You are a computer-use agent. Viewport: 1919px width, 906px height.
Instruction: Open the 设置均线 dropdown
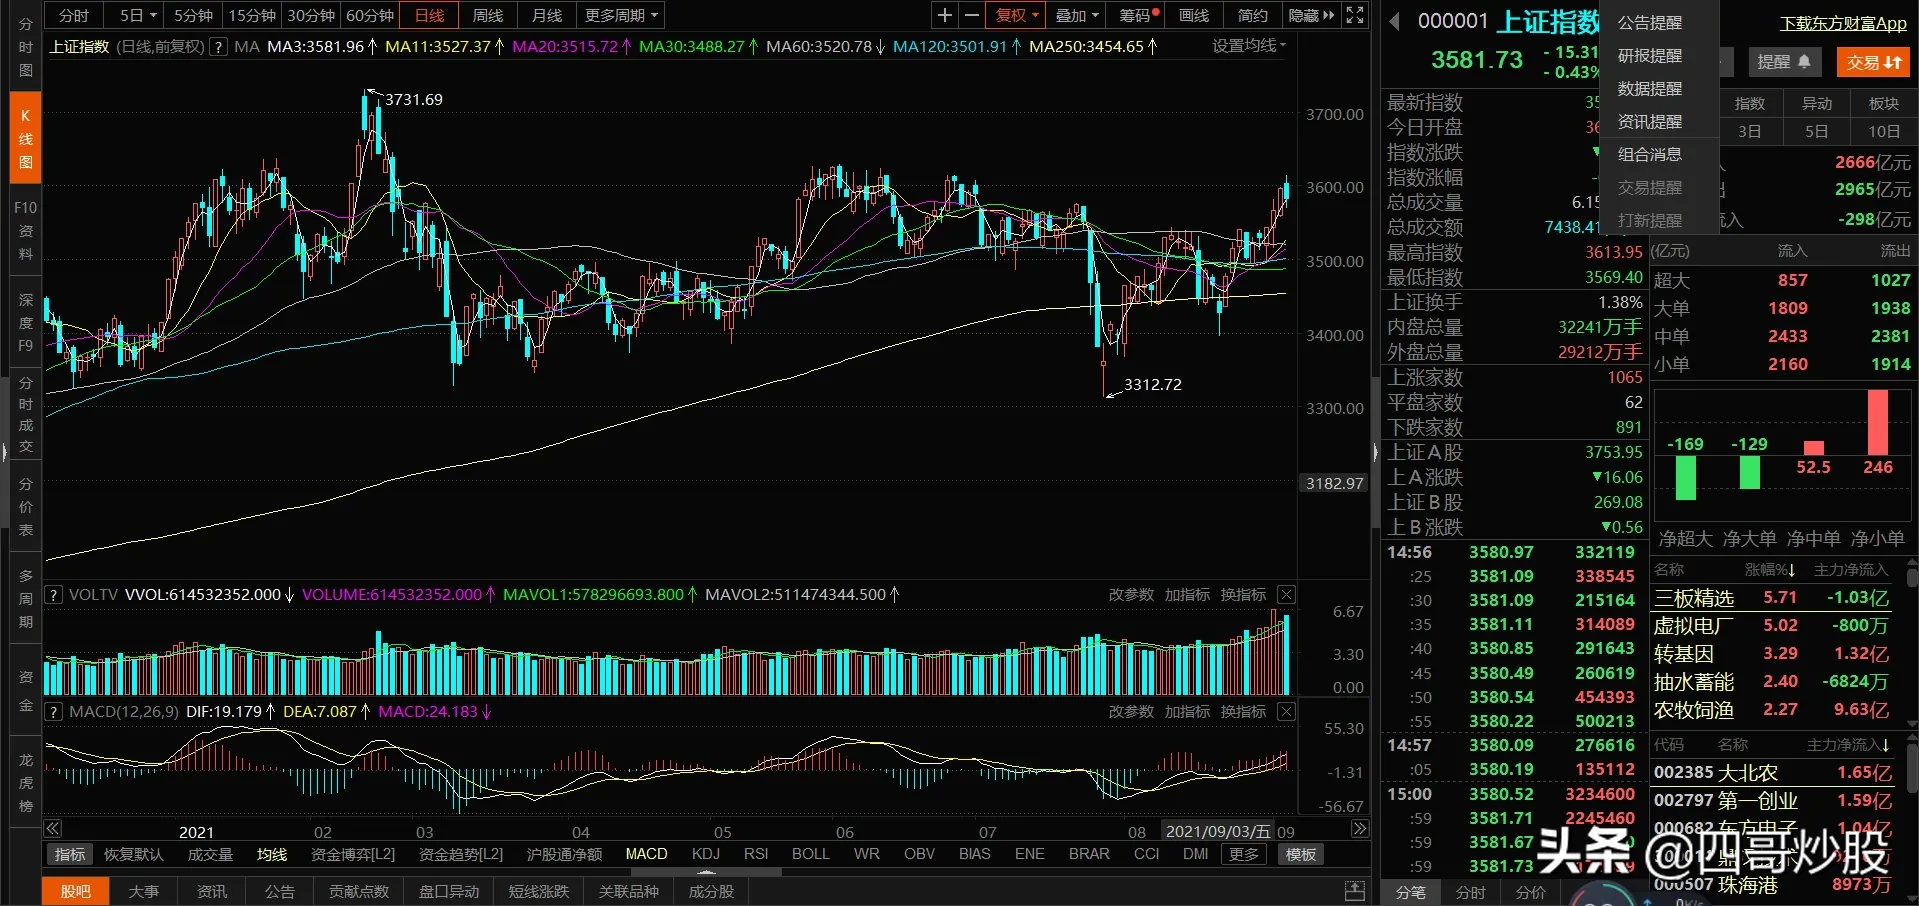[1248, 46]
